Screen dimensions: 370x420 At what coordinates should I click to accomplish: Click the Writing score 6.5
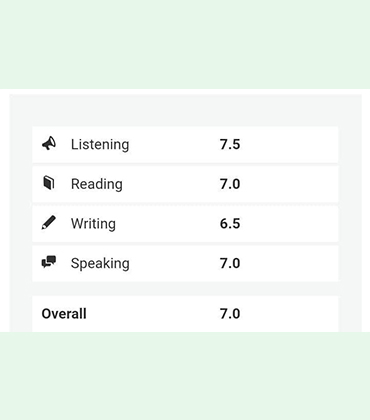pos(230,224)
